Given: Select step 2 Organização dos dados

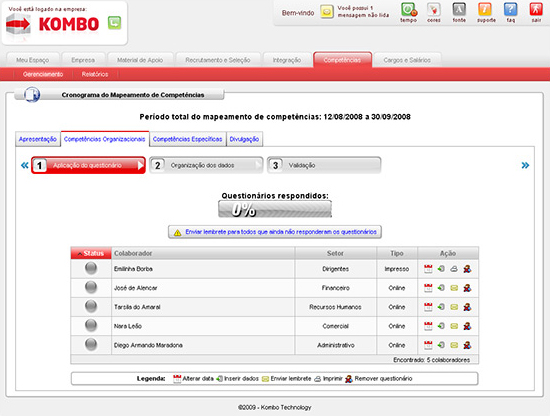Looking at the screenshot, I should click(x=206, y=165).
